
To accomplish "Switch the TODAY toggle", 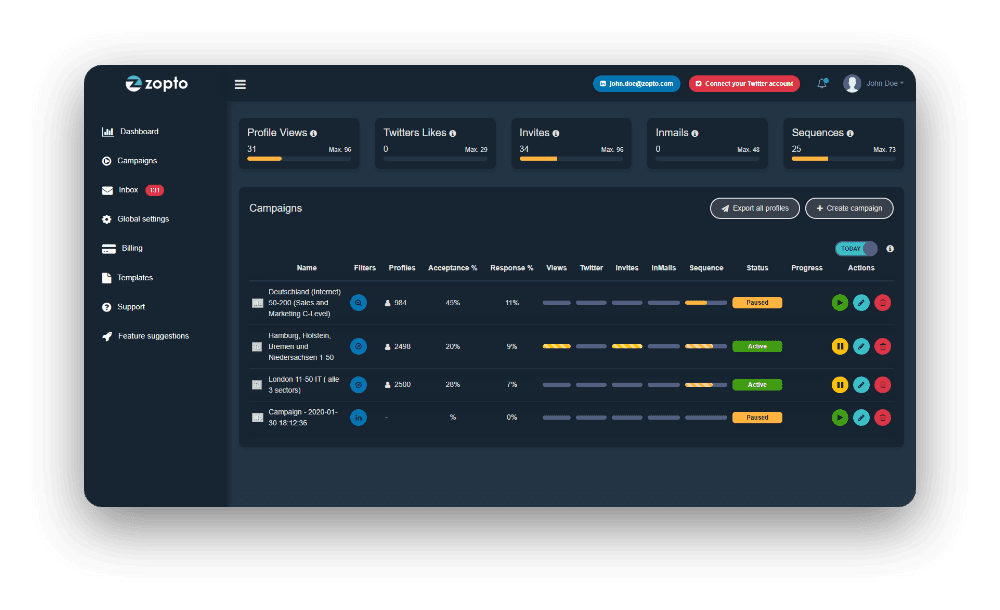I will [x=856, y=249].
